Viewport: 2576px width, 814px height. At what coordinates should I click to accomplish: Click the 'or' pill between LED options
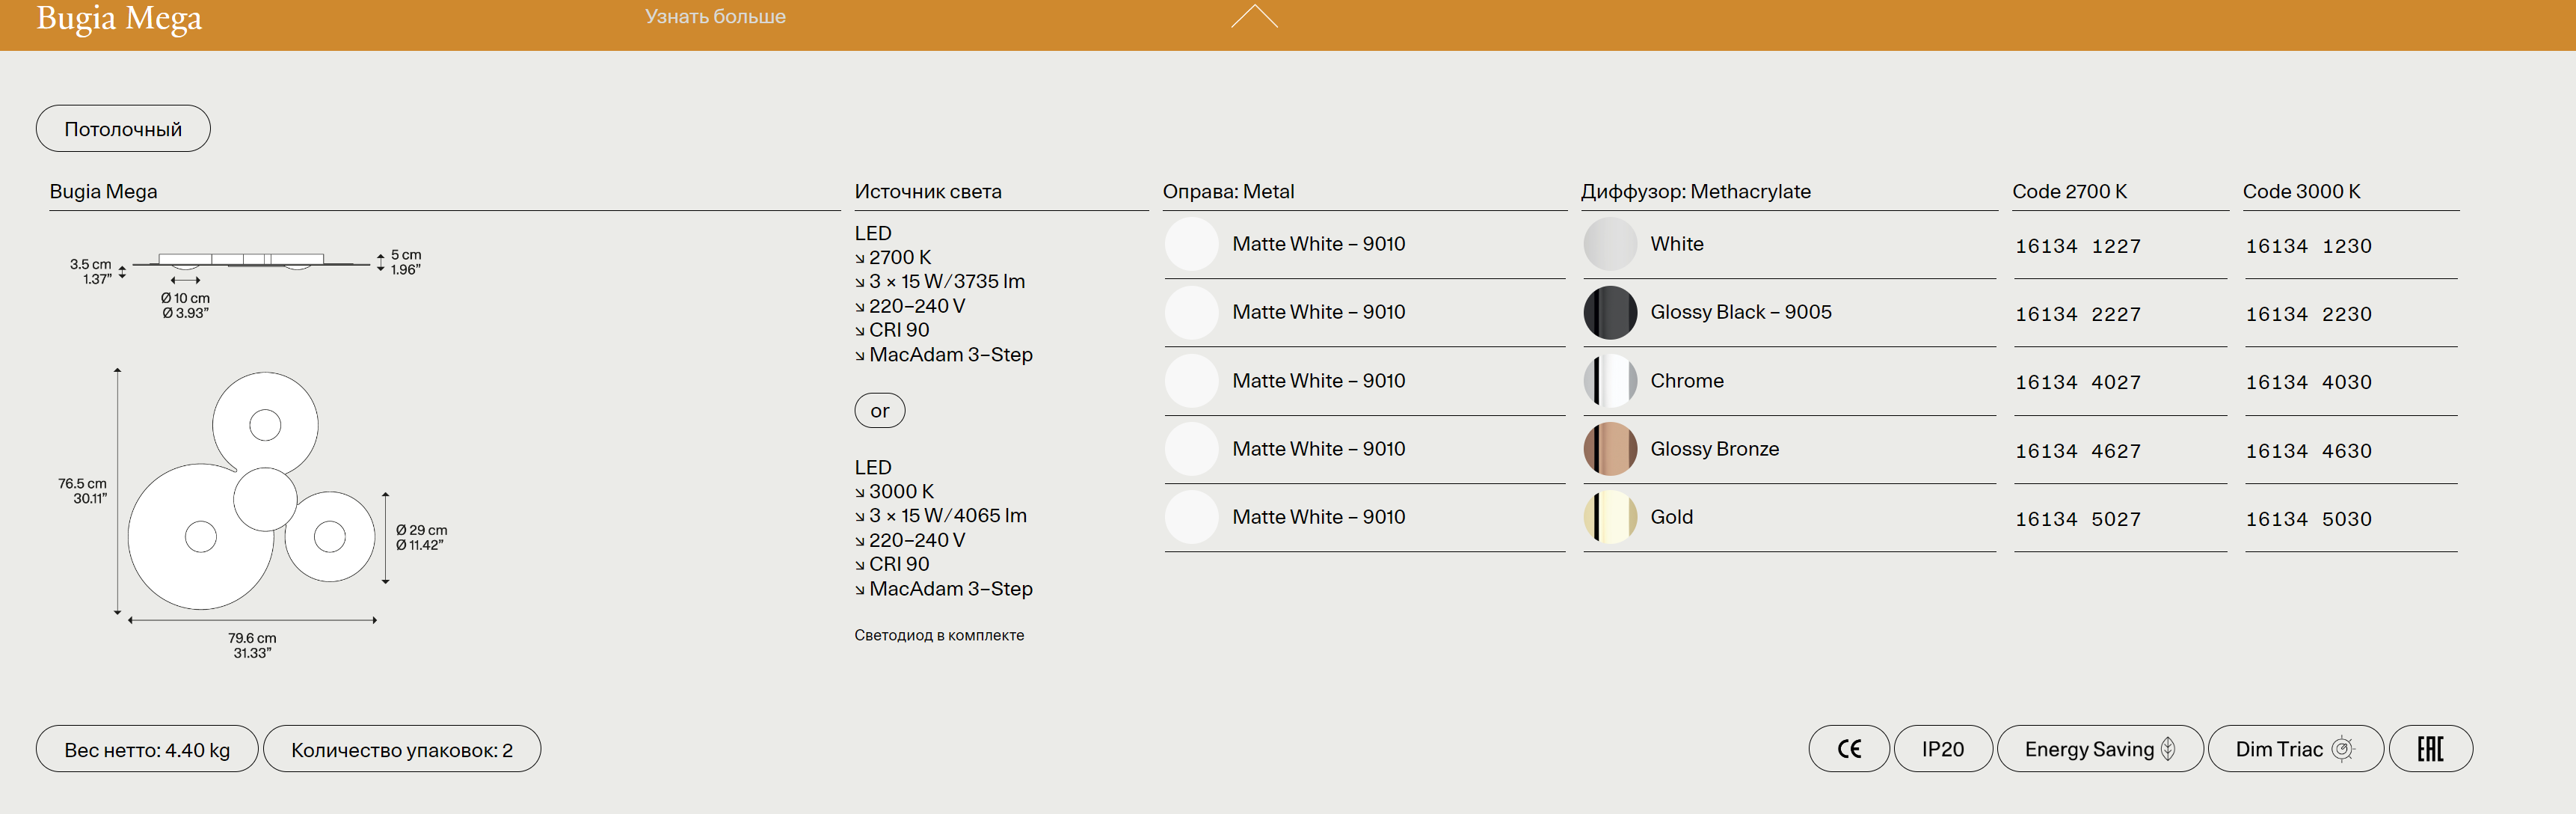point(879,411)
